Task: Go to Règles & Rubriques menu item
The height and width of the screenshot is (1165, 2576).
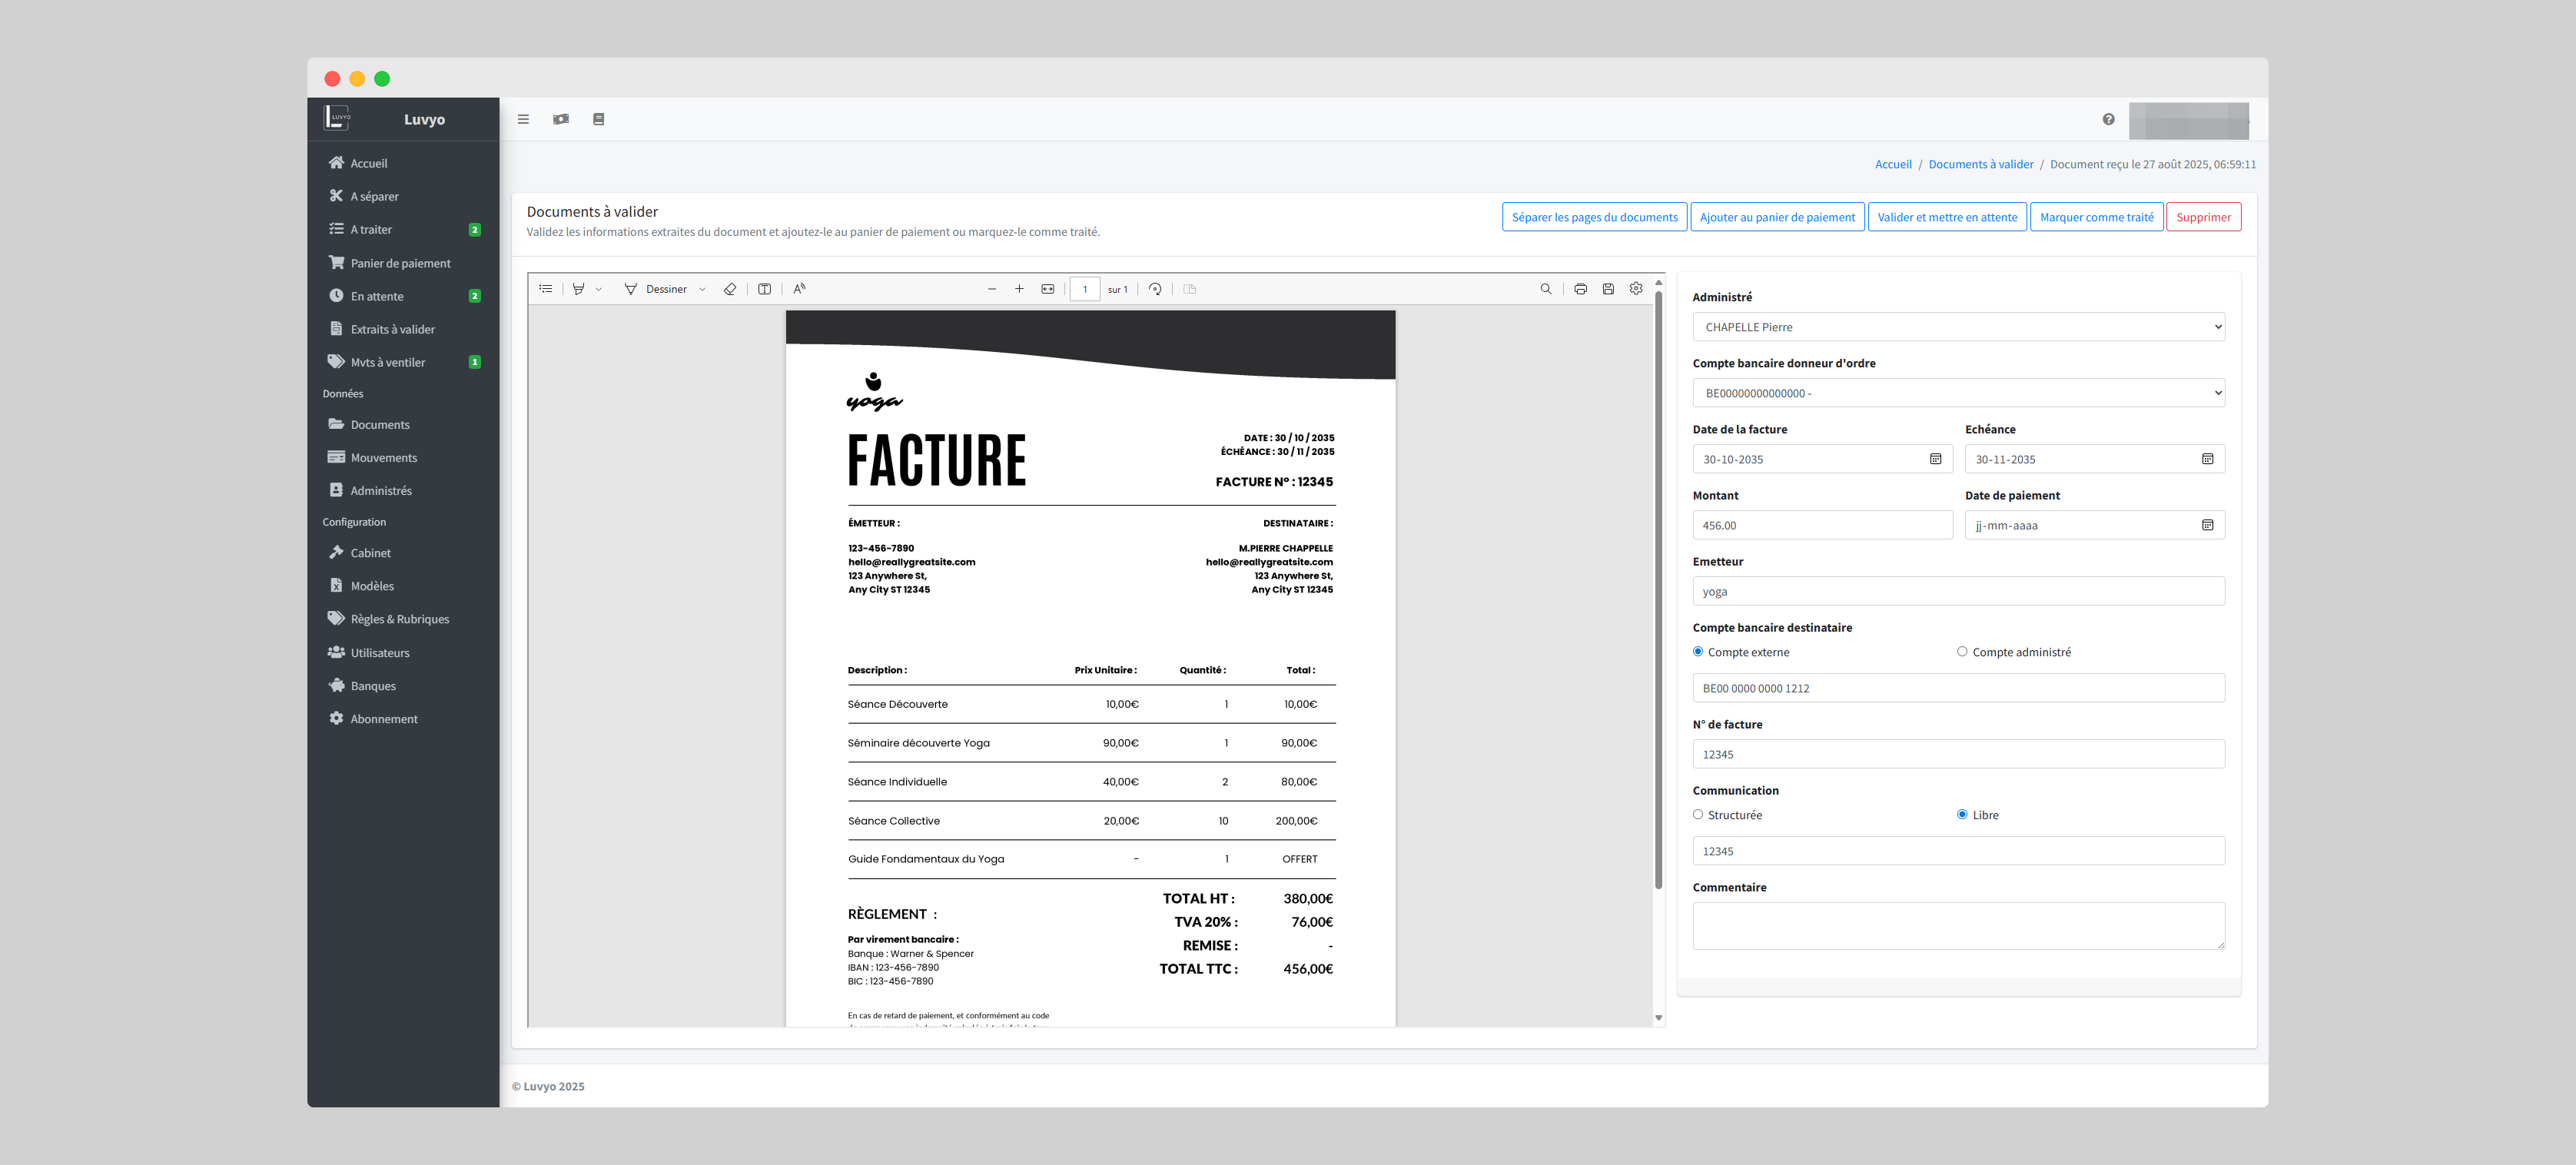Action: pos(399,619)
